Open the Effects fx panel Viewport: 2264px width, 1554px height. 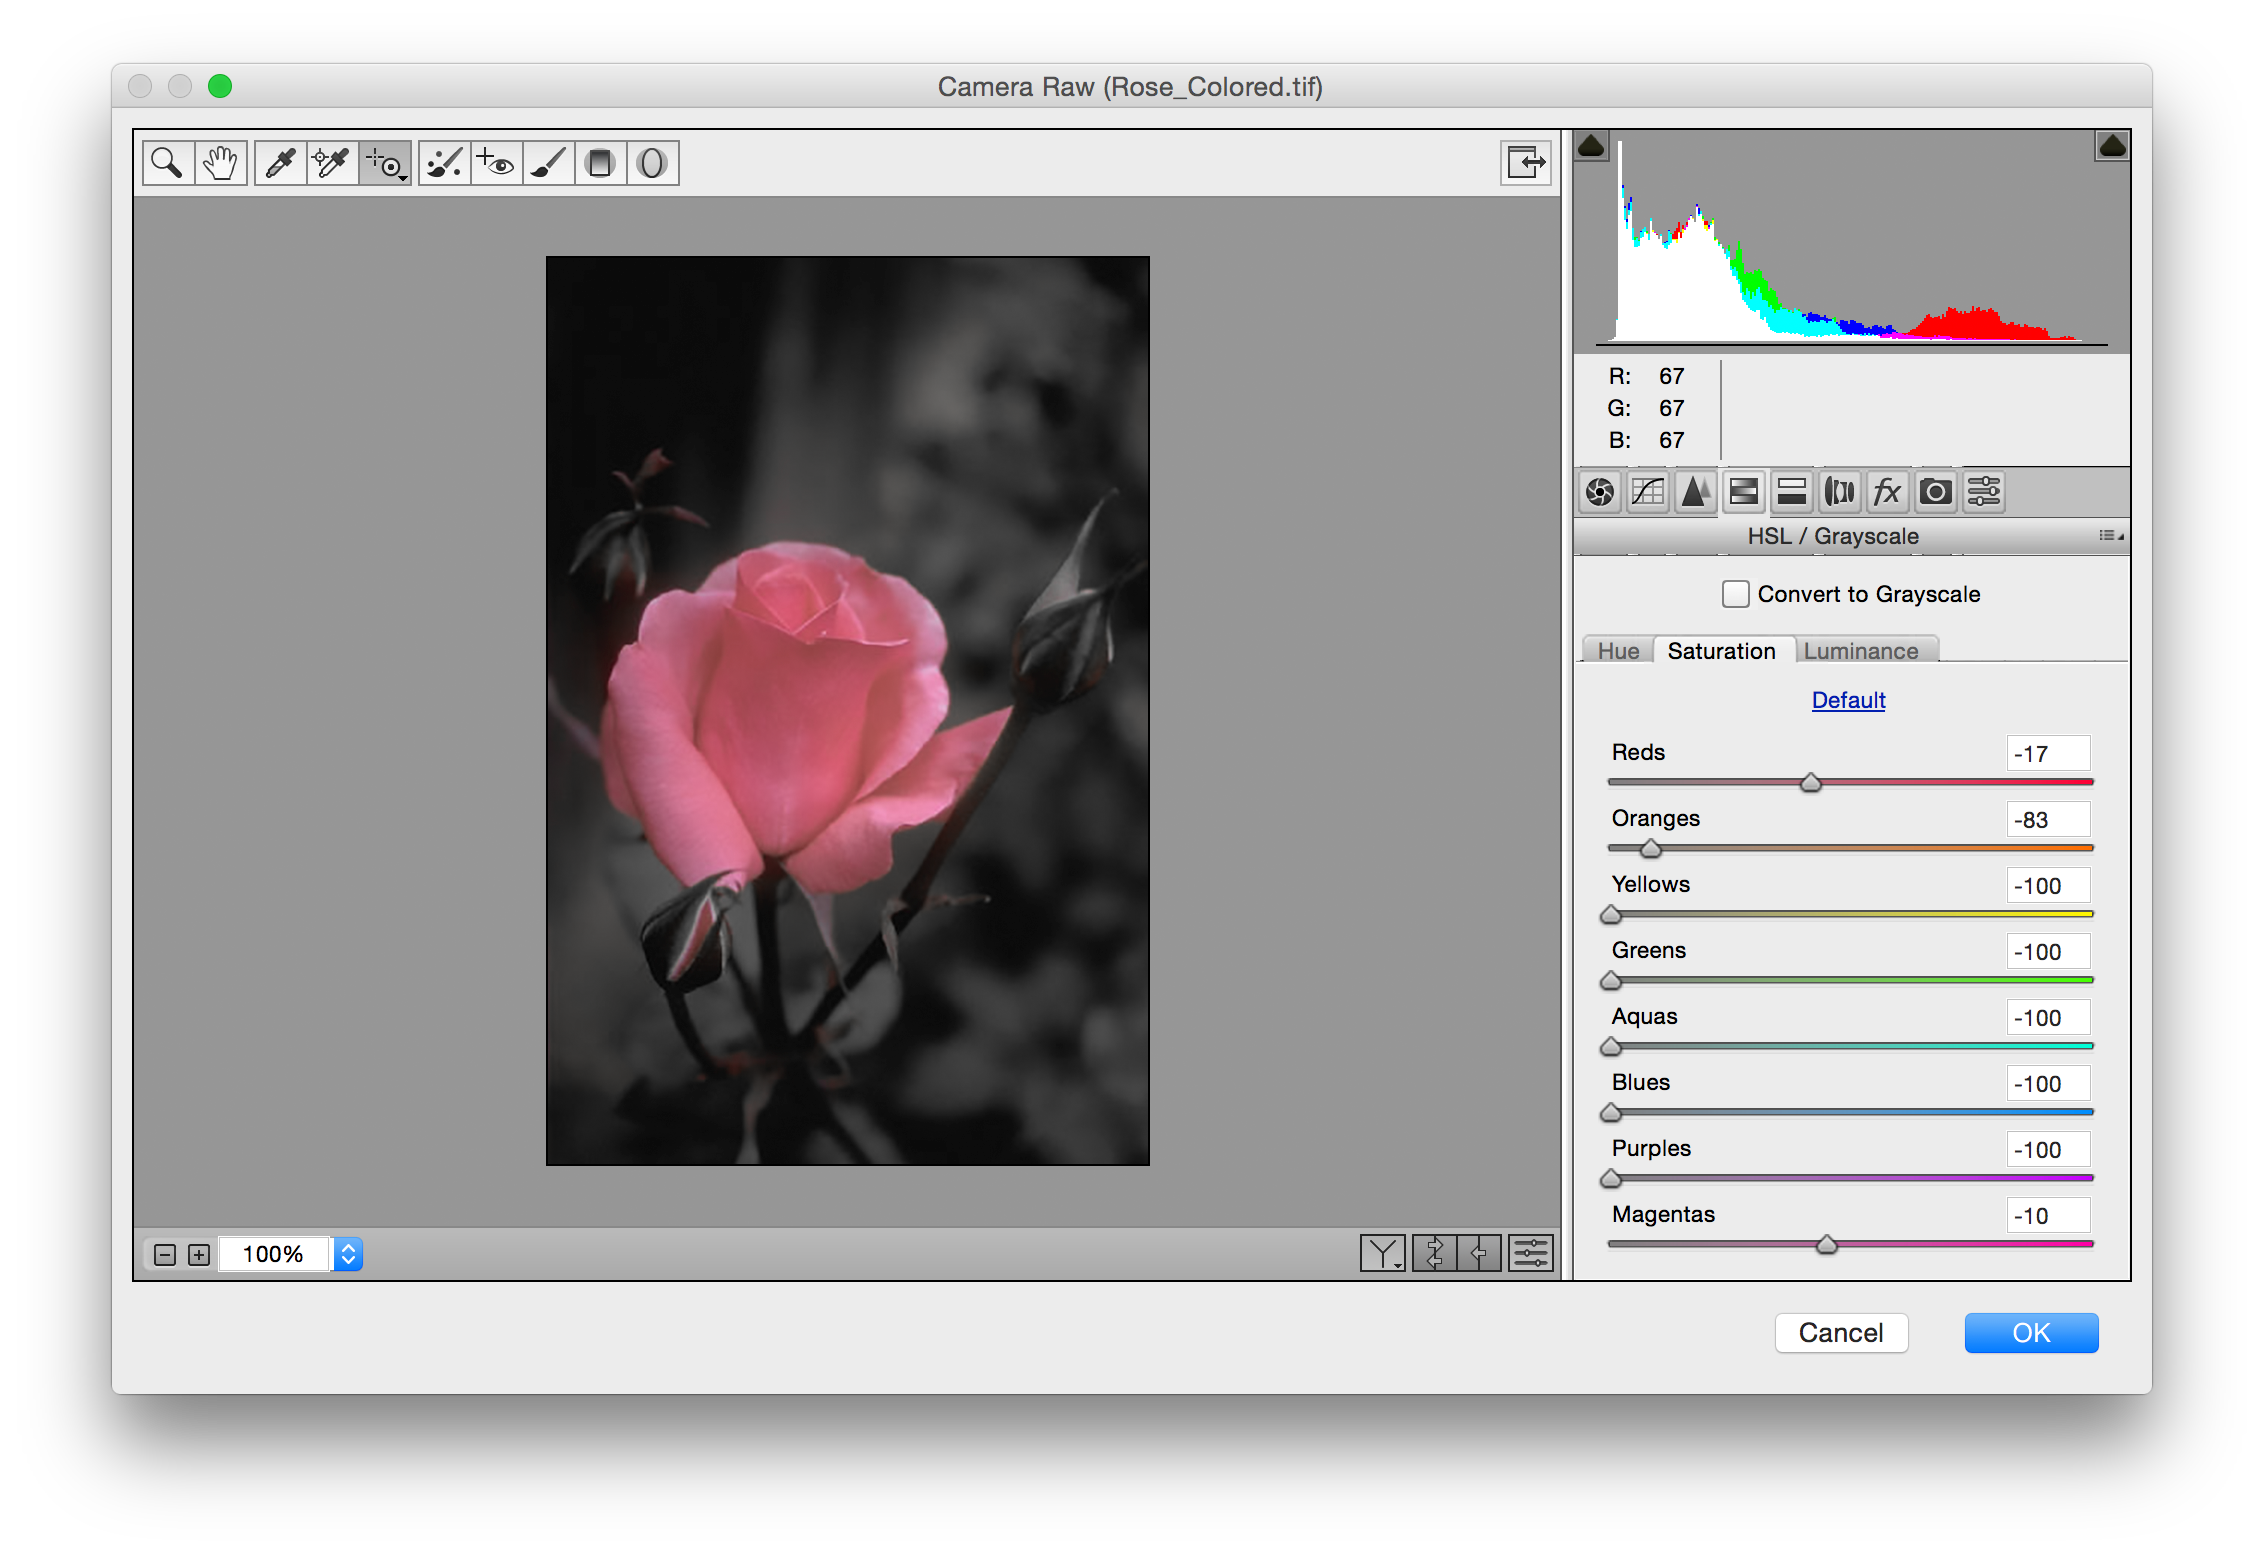click(x=1887, y=492)
